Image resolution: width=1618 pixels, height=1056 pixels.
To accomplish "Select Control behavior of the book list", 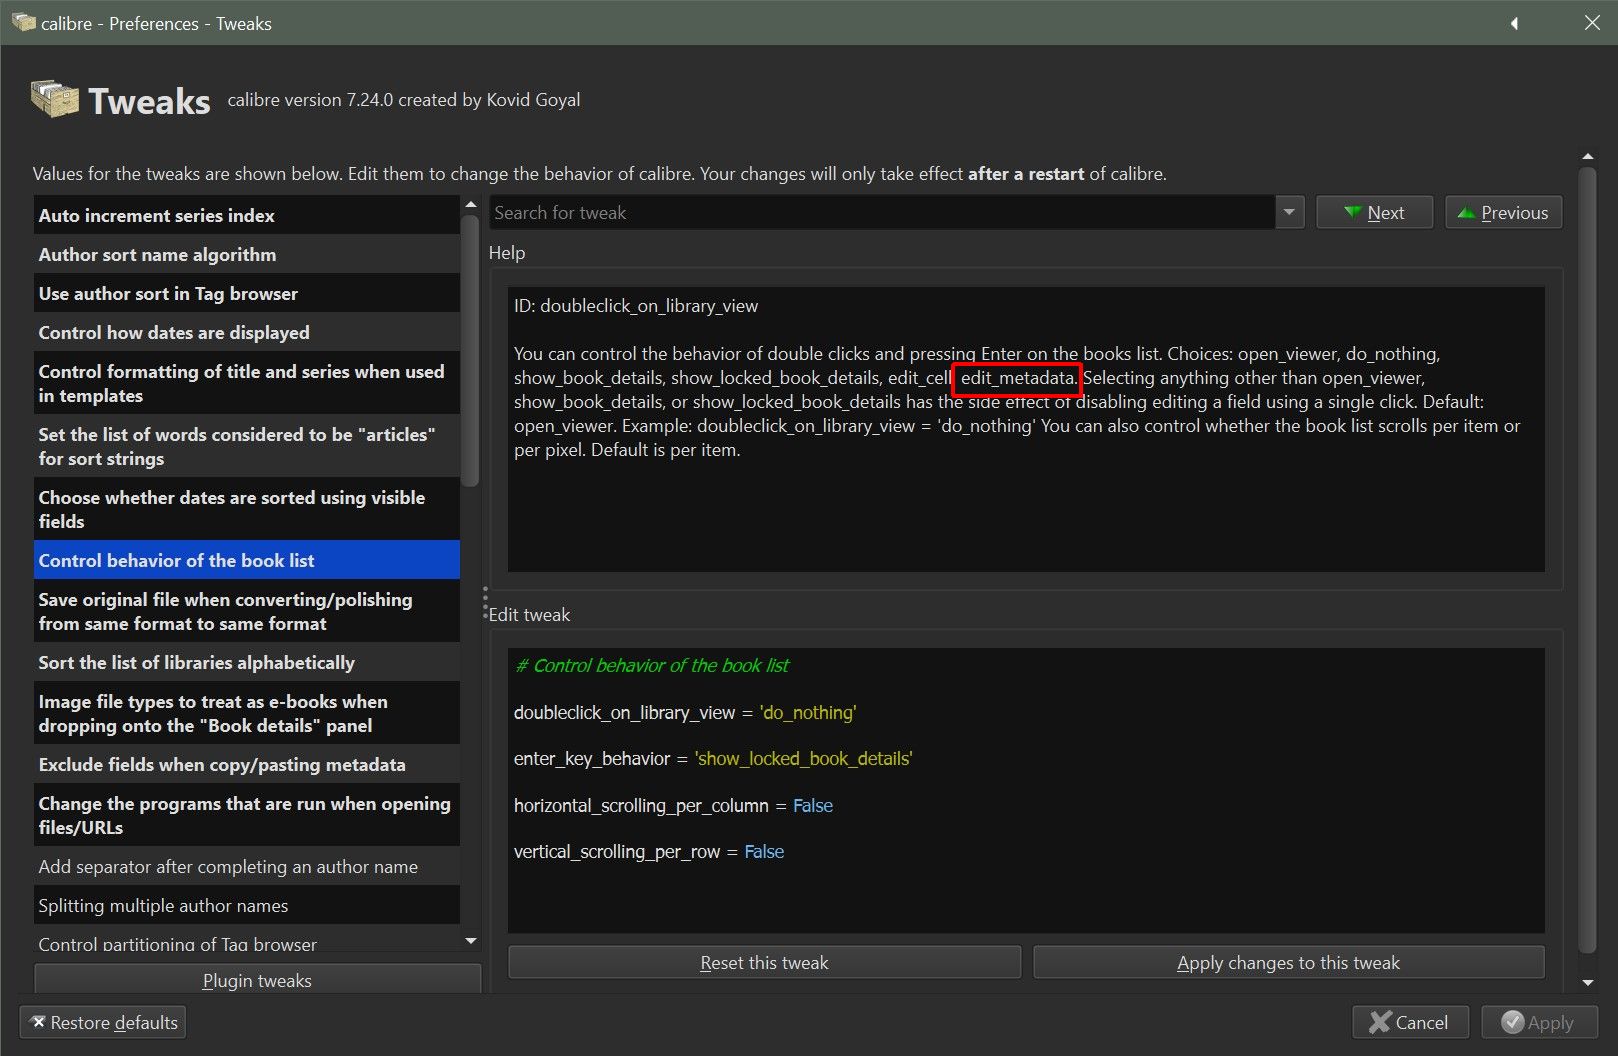I will point(247,560).
